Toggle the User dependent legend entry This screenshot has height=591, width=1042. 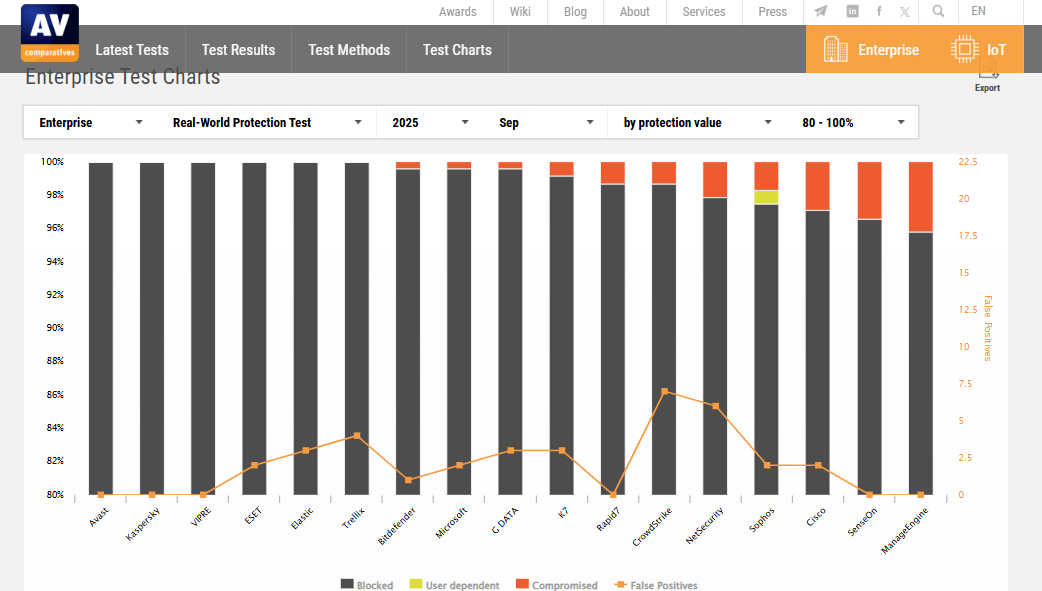pyautogui.click(x=455, y=585)
